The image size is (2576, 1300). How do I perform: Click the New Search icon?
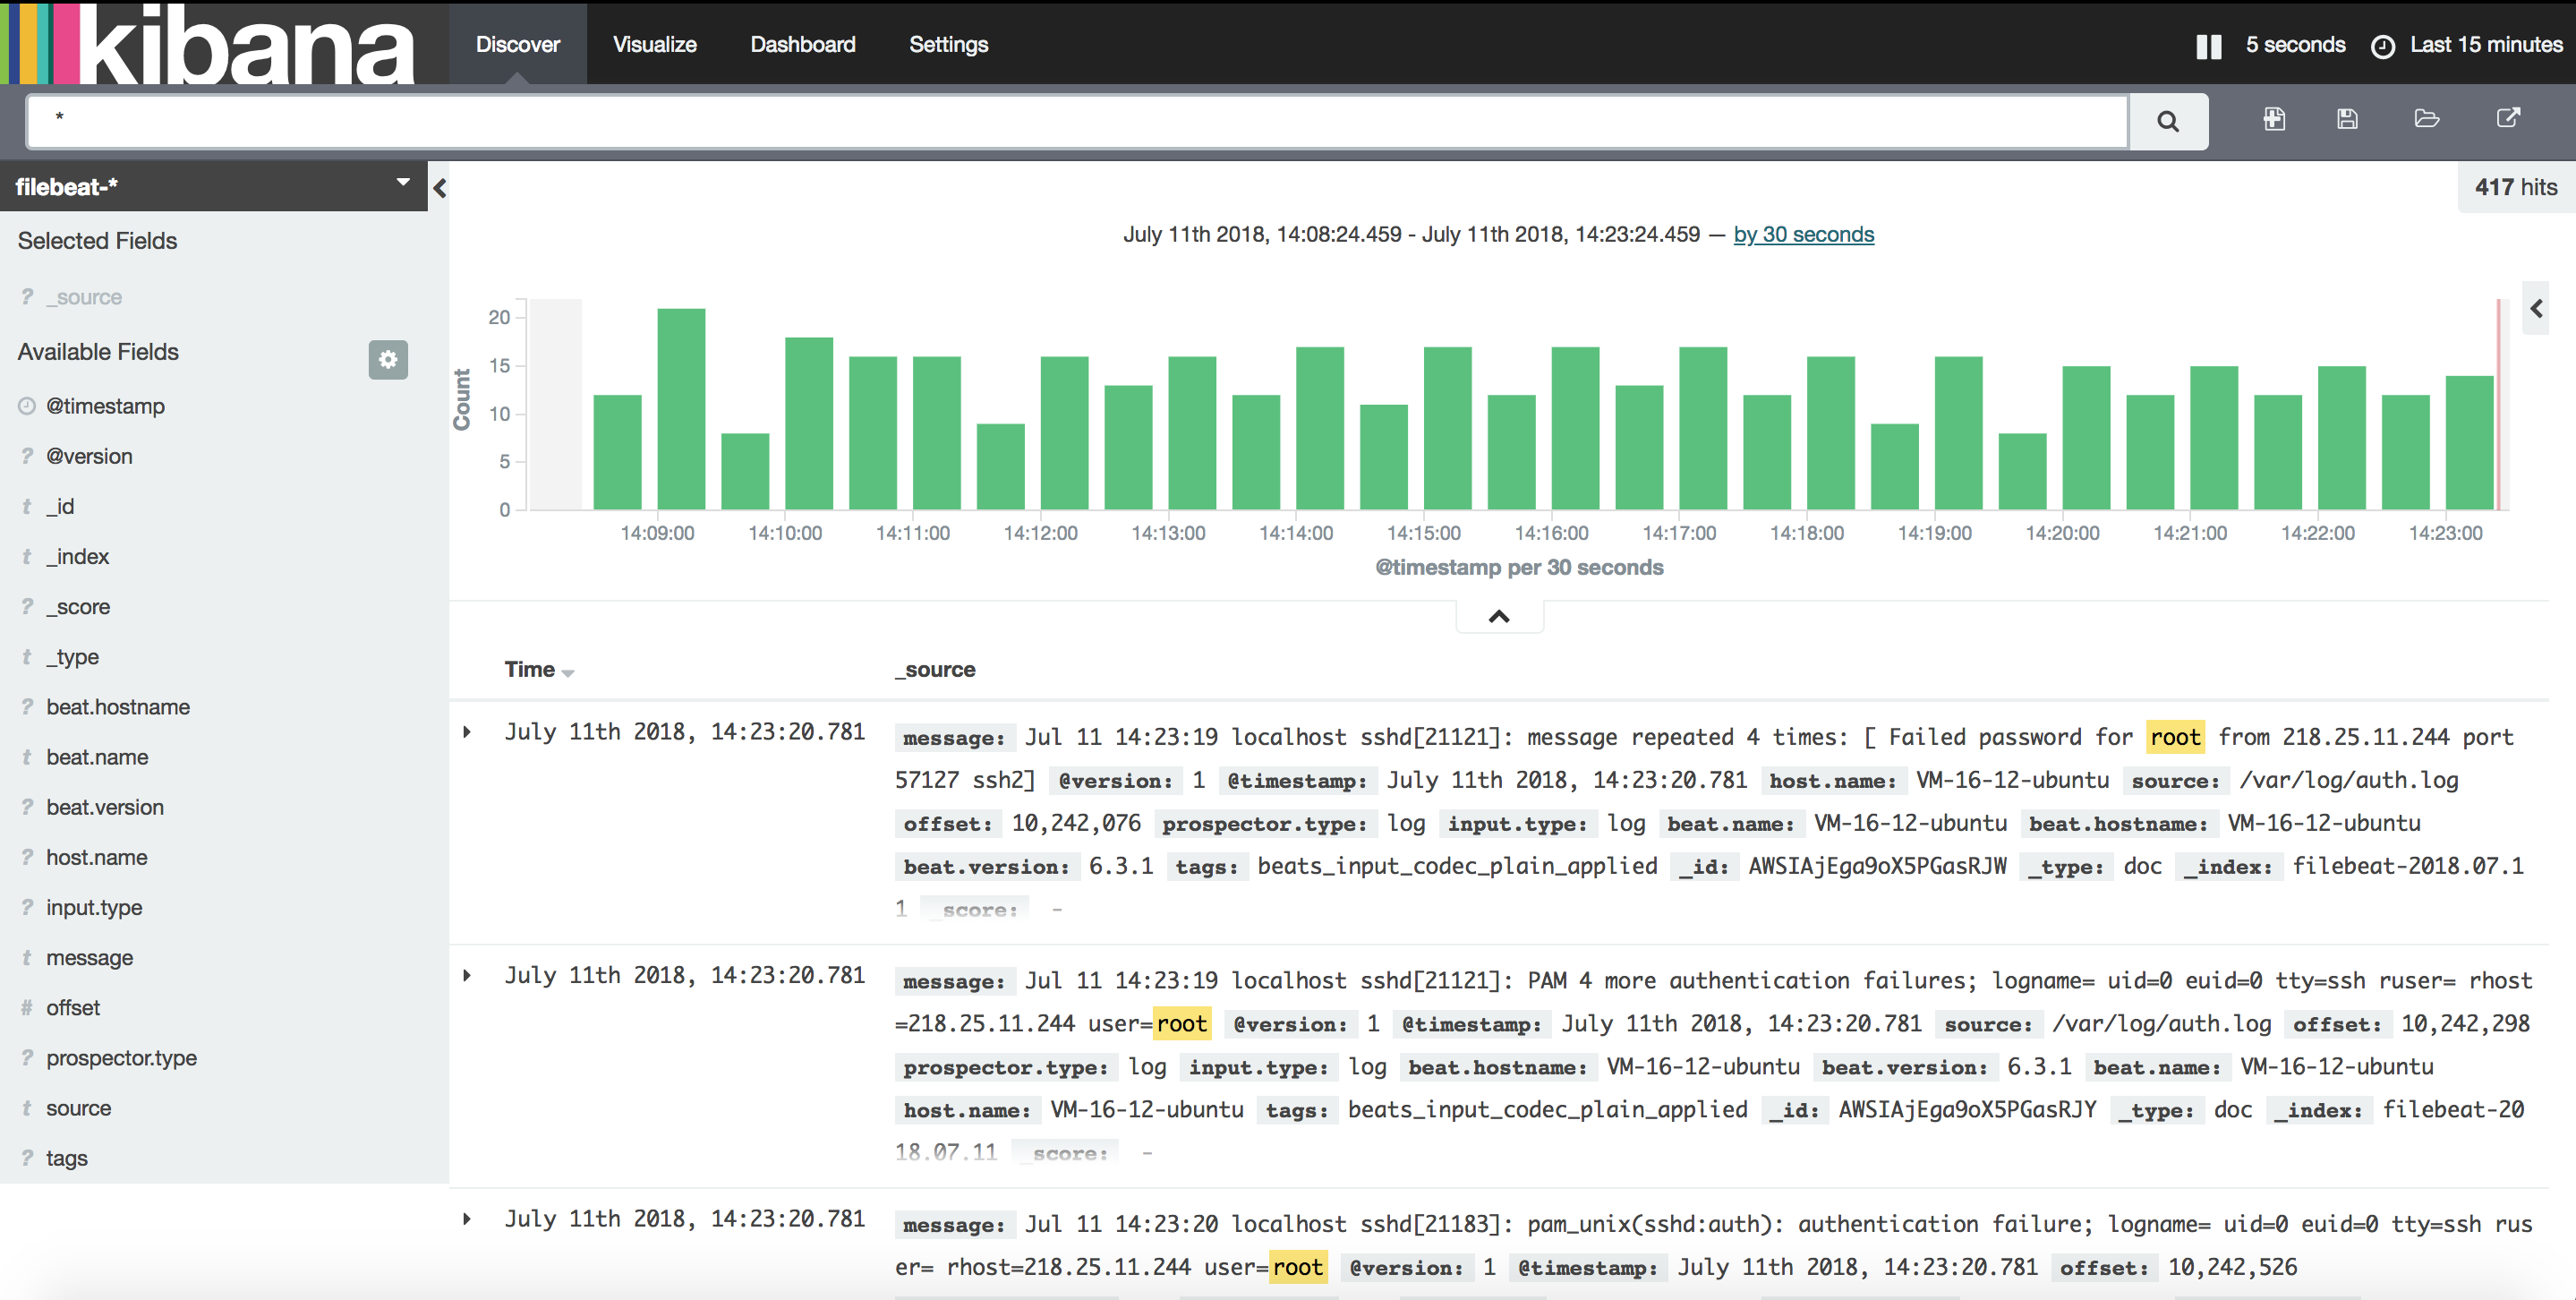2274,120
